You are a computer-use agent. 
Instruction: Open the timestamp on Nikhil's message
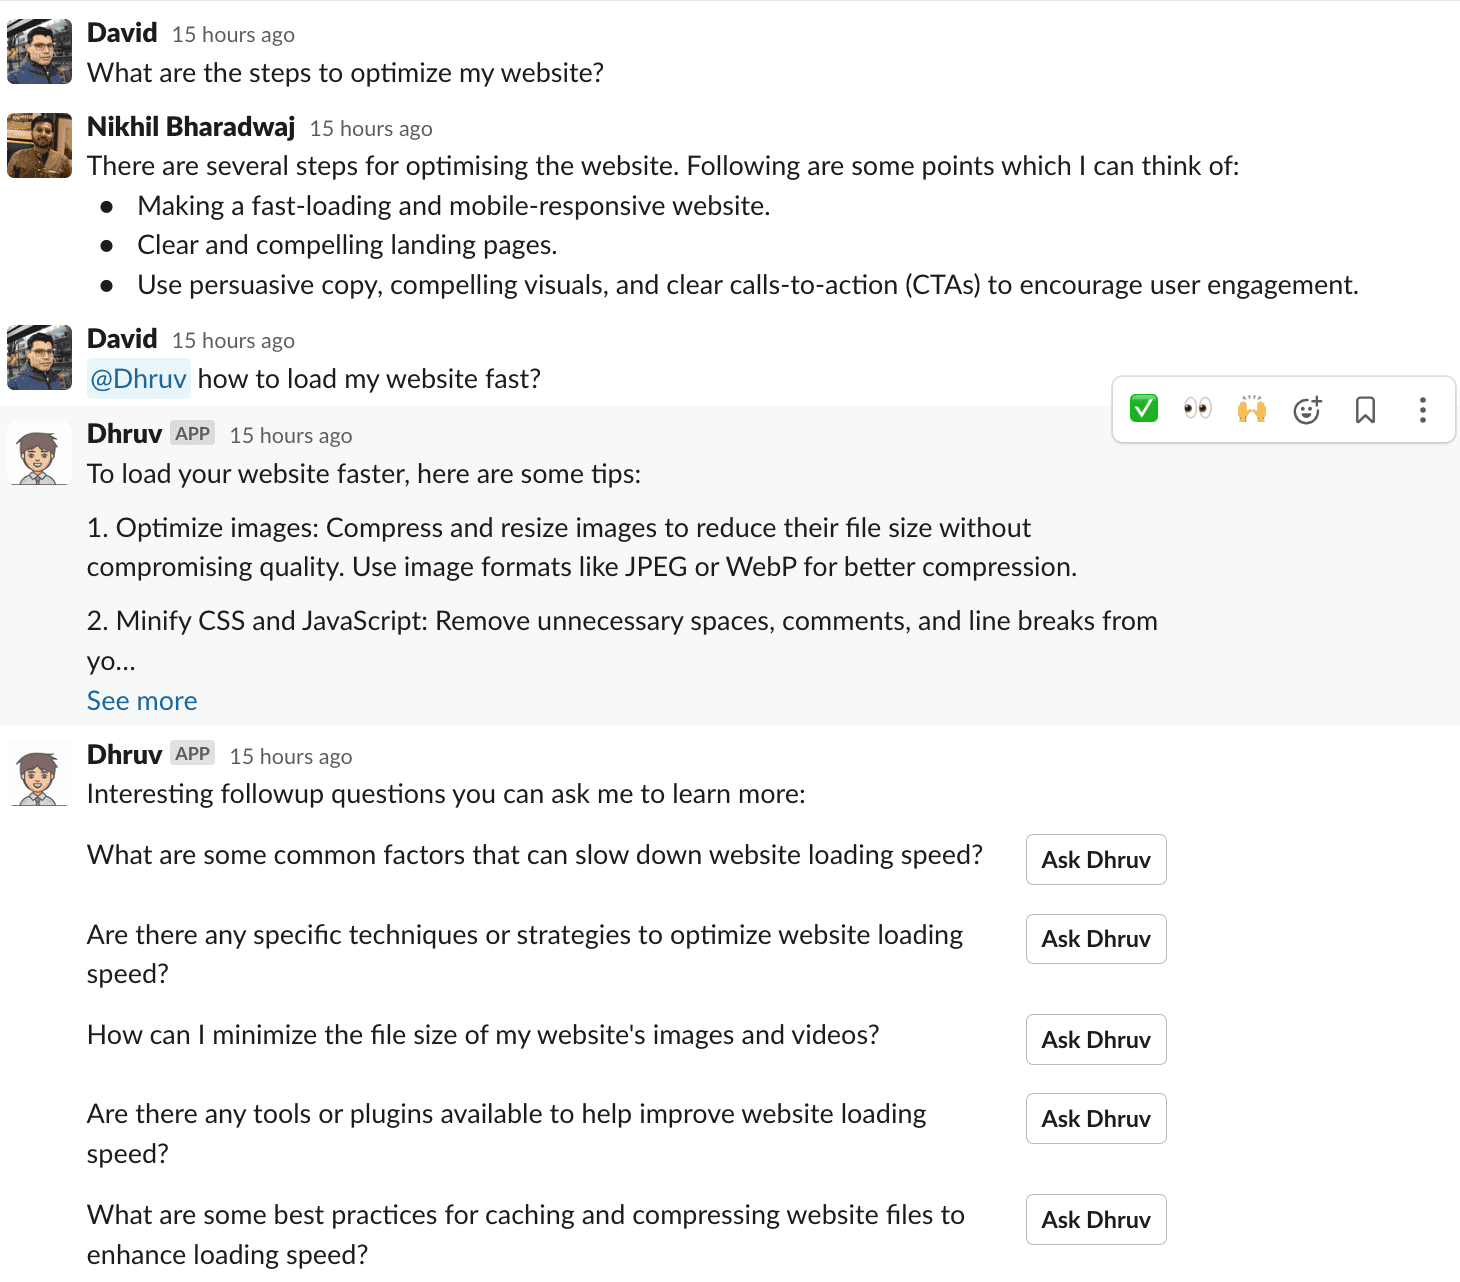click(x=371, y=129)
